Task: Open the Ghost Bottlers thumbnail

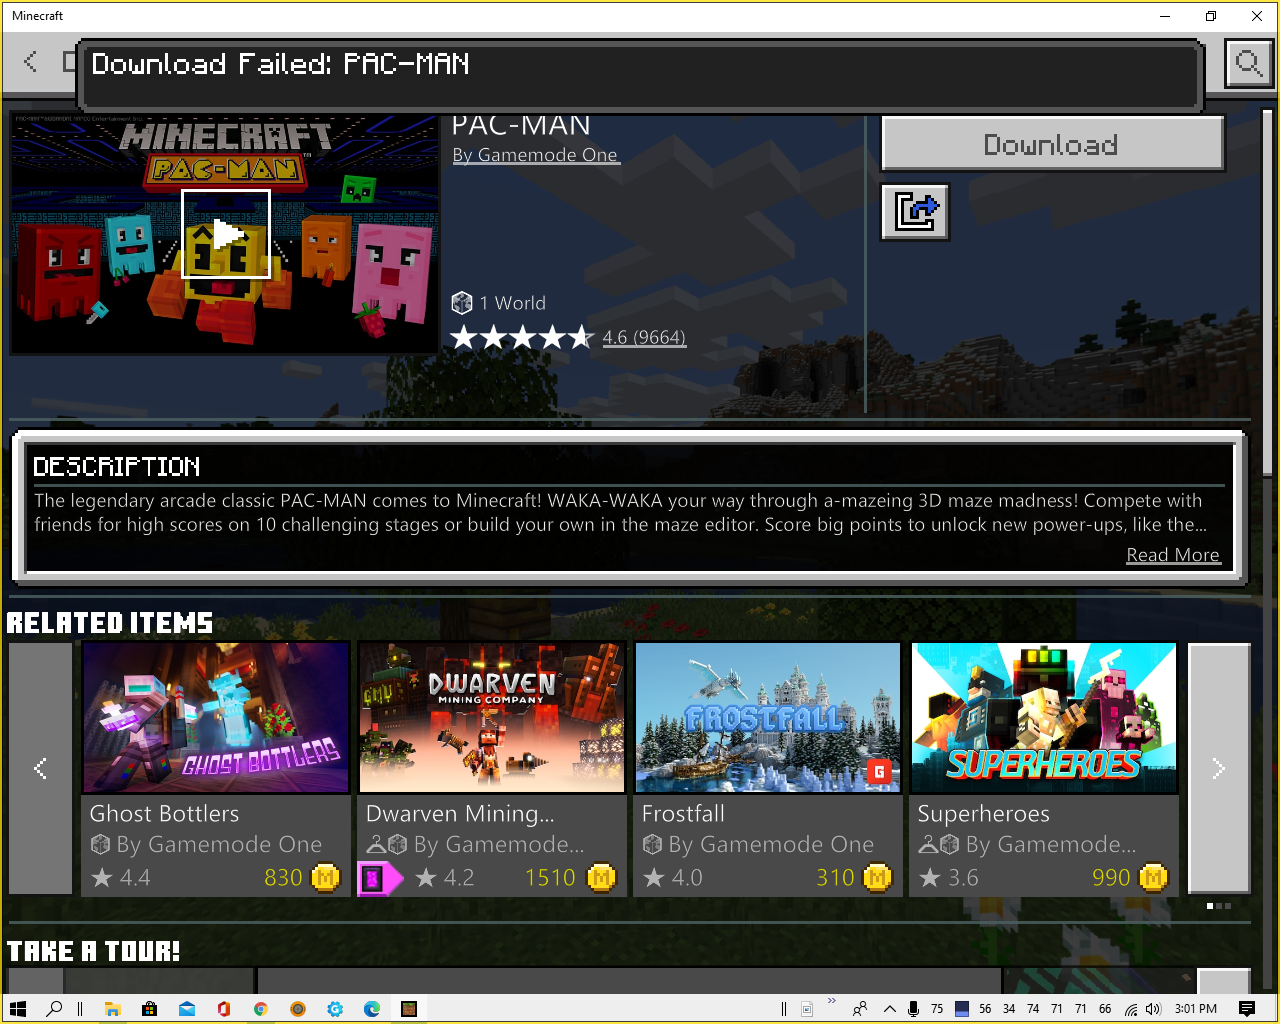Action: [216, 718]
